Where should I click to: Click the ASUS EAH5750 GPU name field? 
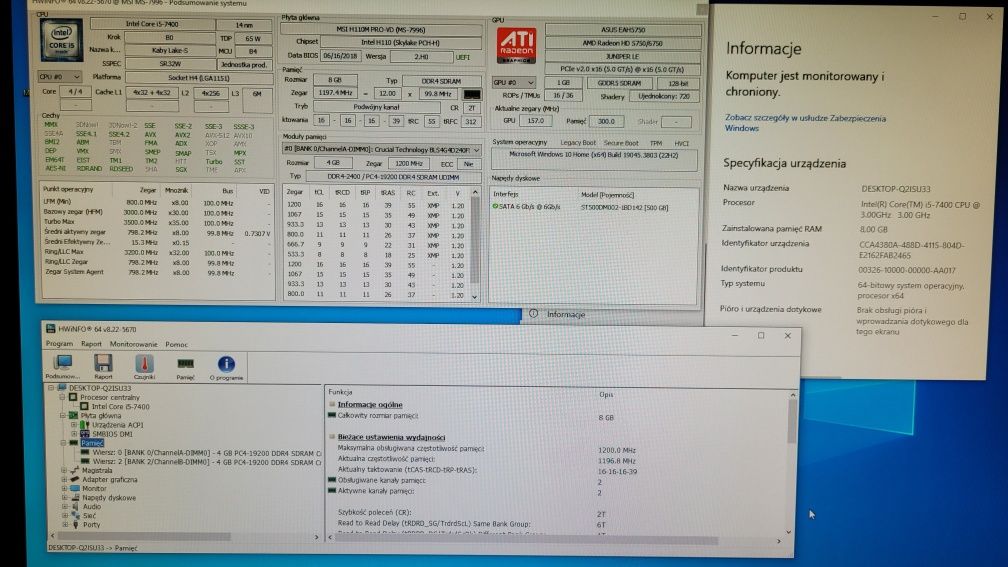tap(622, 30)
